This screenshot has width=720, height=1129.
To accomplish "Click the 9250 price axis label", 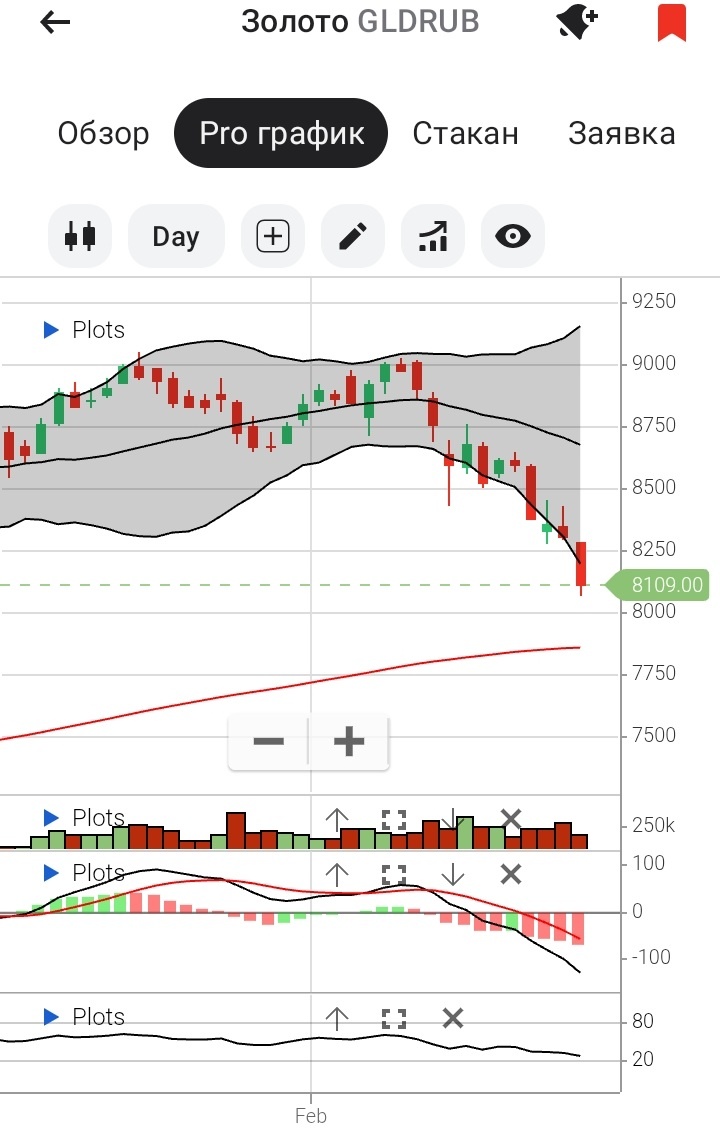I will pos(654,301).
